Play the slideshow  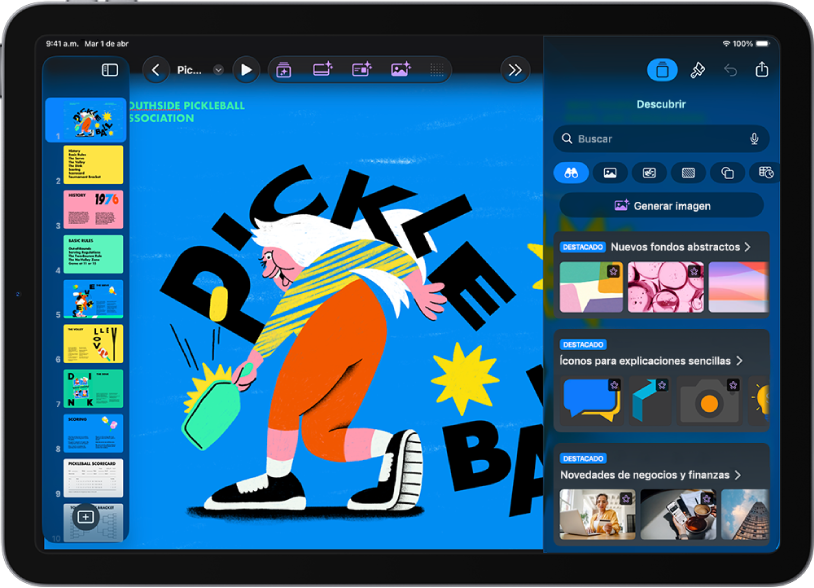coord(247,70)
